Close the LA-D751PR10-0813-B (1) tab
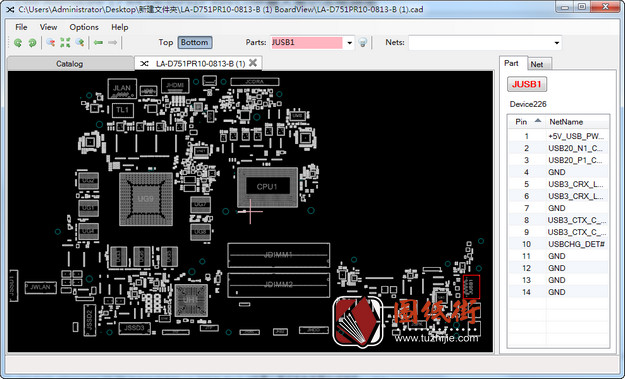This screenshot has height=379, width=625. point(253,63)
